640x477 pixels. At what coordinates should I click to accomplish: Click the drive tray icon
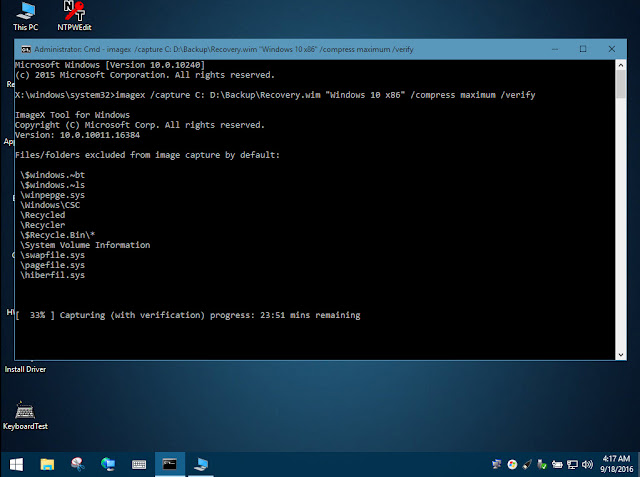pos(557,464)
